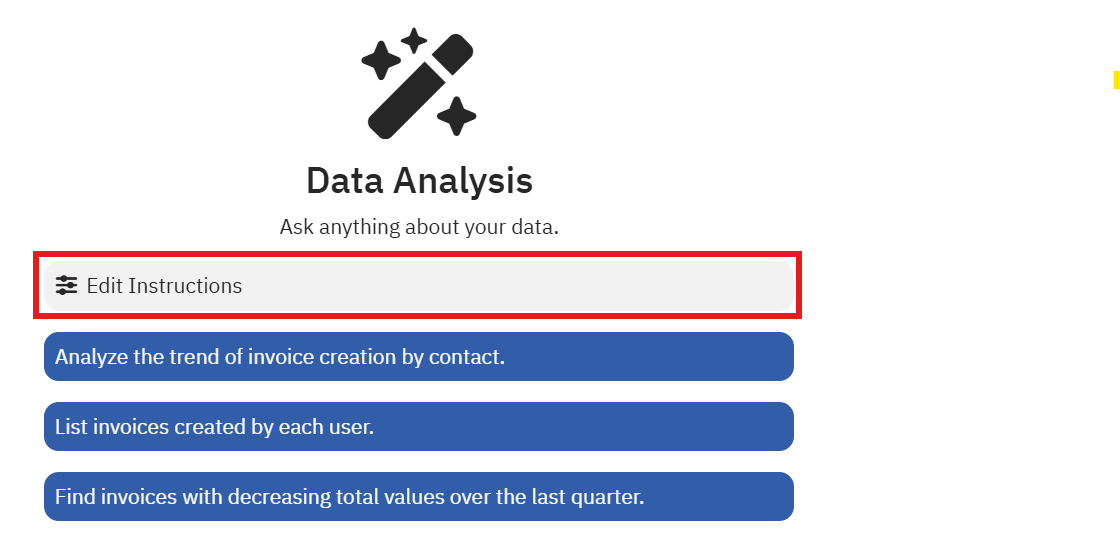Click the yellow marker on the black panel

coord(1116,80)
